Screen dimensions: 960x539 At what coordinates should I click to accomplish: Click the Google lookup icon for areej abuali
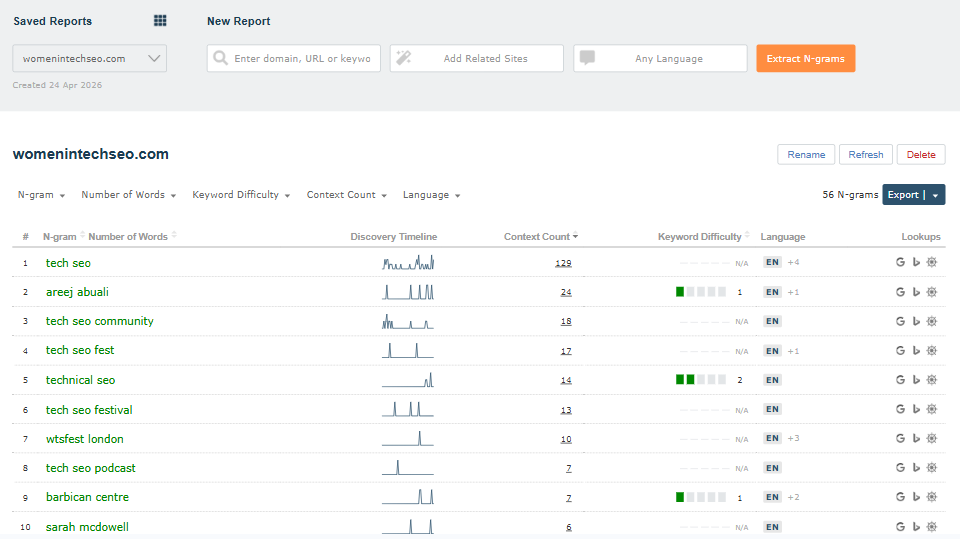pyautogui.click(x=900, y=292)
